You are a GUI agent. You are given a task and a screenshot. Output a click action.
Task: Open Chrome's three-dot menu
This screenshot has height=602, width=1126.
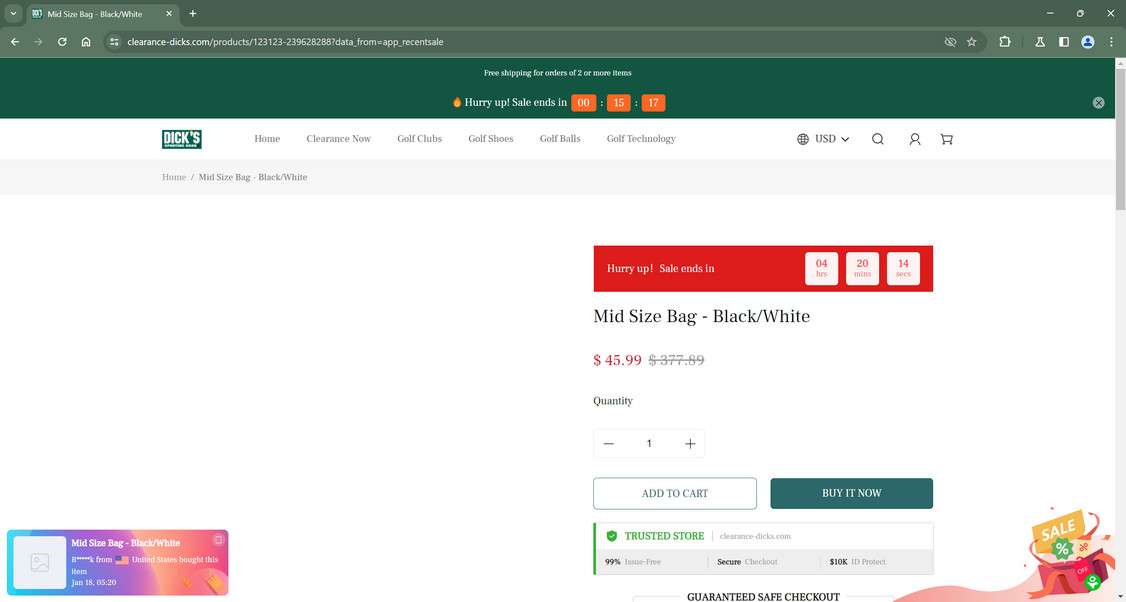1111,42
